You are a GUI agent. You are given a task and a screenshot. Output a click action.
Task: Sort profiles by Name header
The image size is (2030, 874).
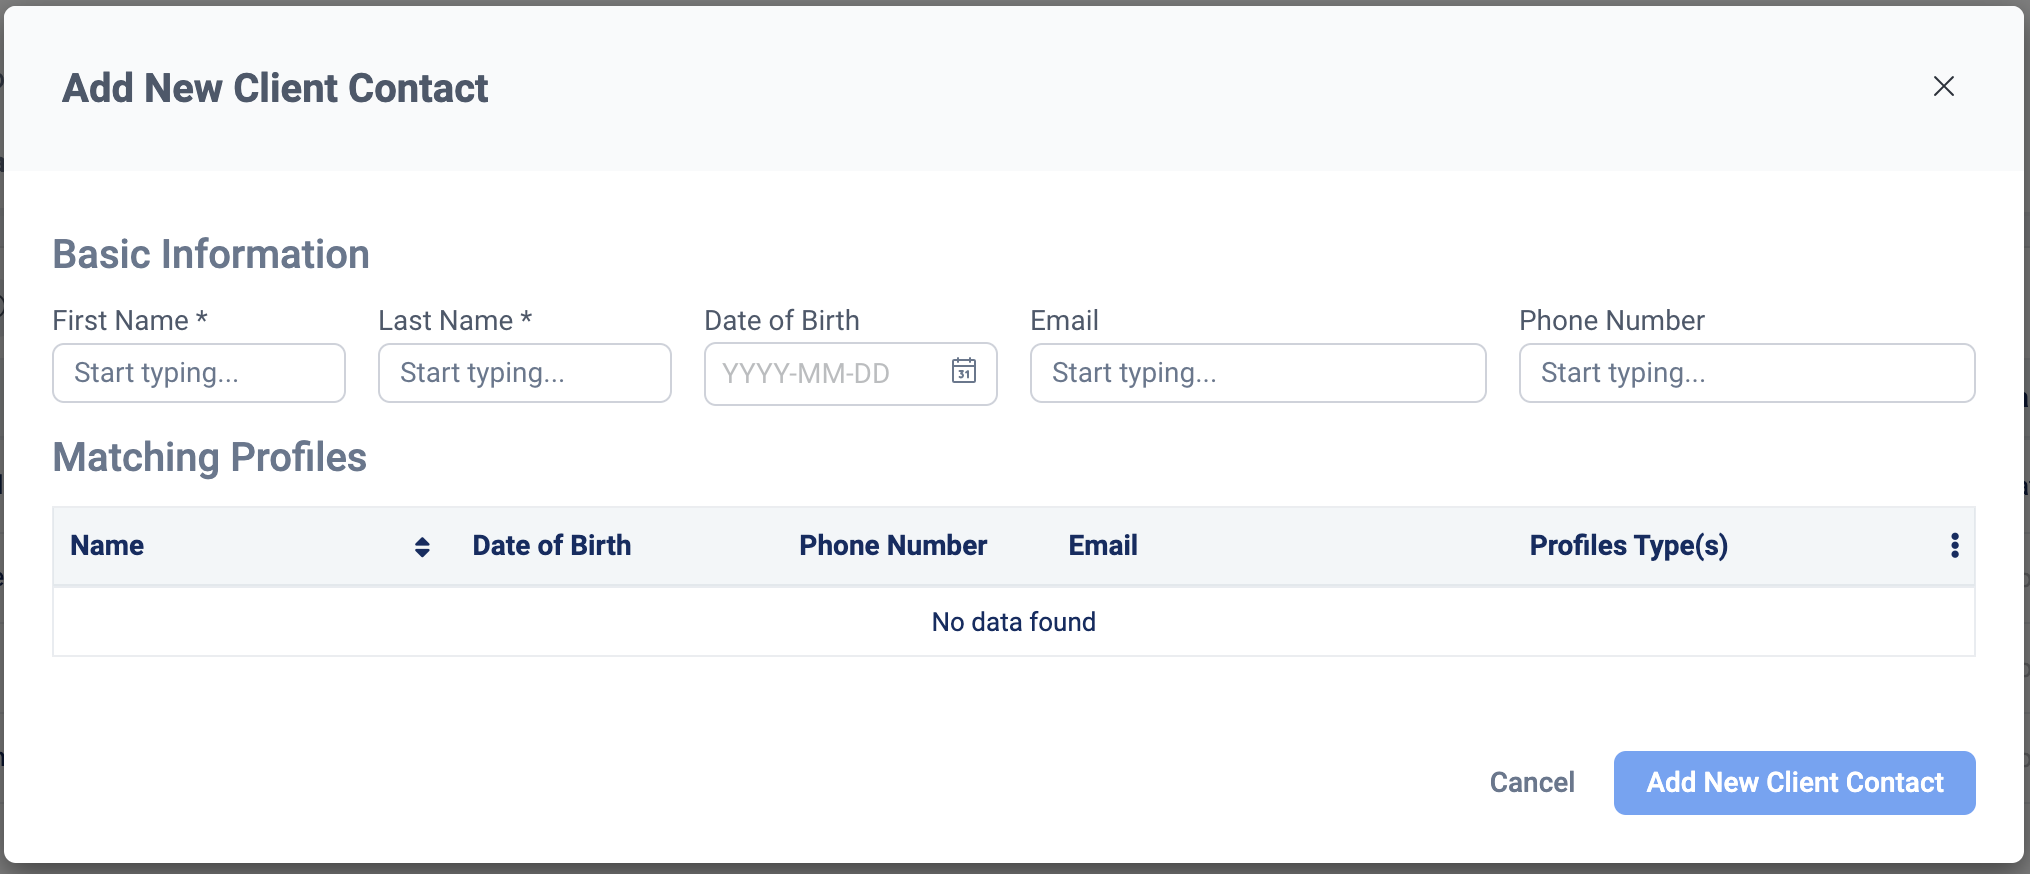(x=107, y=545)
